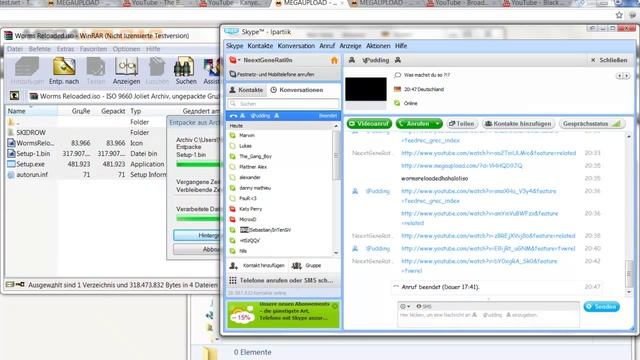Click WinRAR's Suchen binoculars icon

click(184, 67)
